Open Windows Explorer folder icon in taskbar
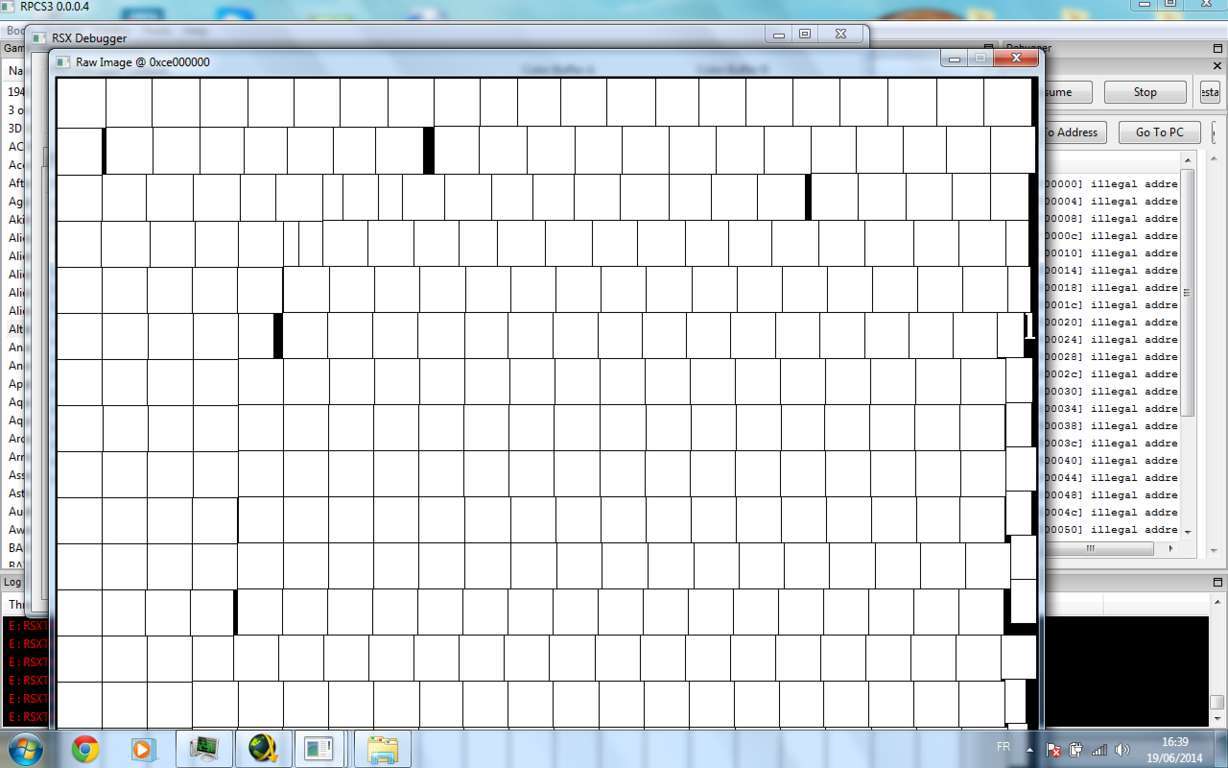 (x=382, y=749)
